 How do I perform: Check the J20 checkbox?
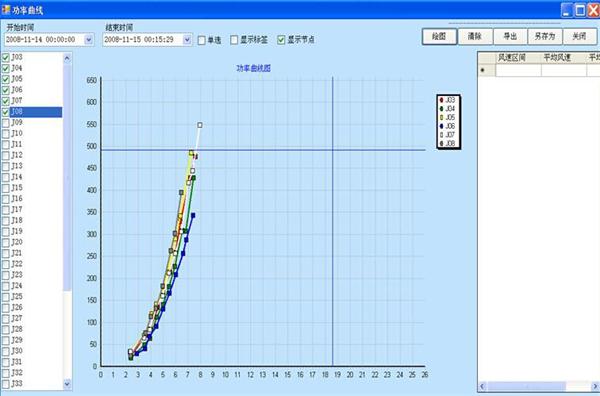6,243
